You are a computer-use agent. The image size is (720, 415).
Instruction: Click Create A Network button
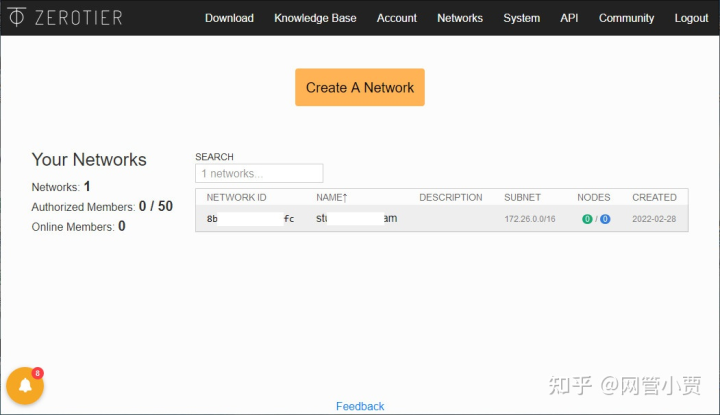(360, 87)
